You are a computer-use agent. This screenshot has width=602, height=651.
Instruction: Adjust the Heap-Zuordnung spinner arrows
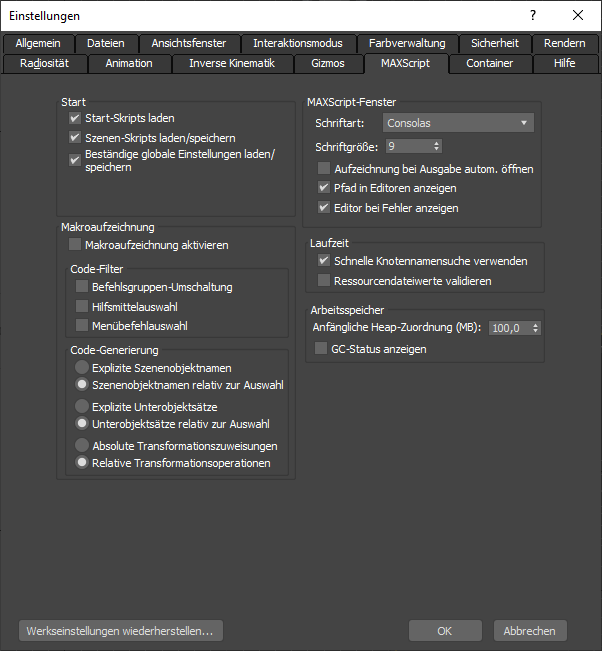pyautogui.click(x=537, y=327)
